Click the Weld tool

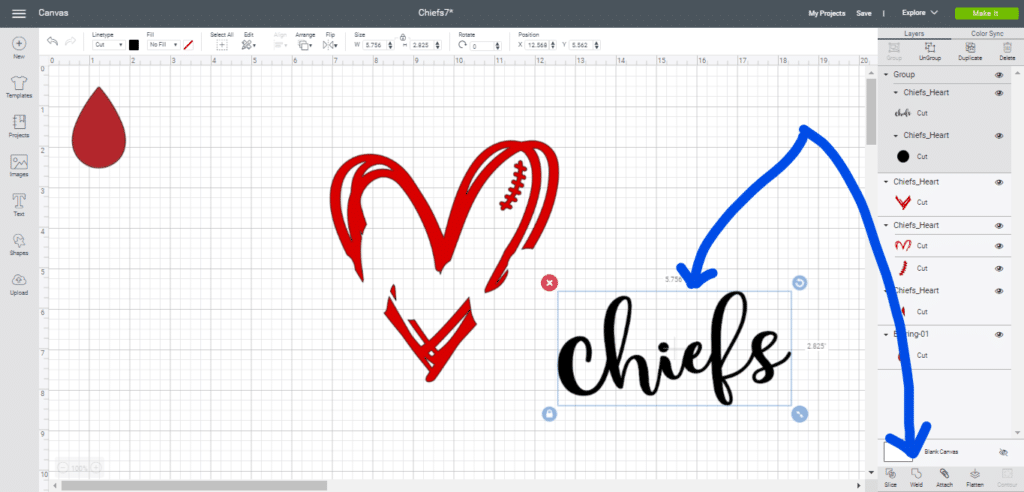916,478
